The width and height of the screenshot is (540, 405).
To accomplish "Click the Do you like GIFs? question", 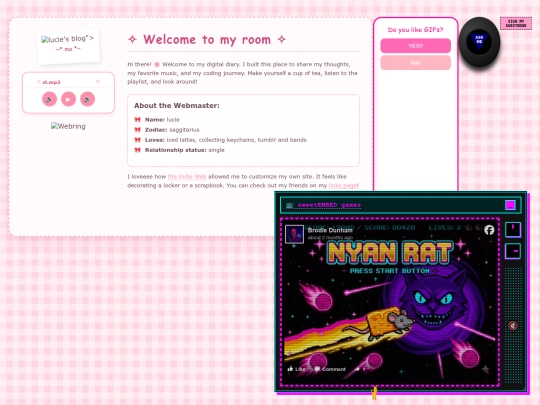I will coord(415,30).
